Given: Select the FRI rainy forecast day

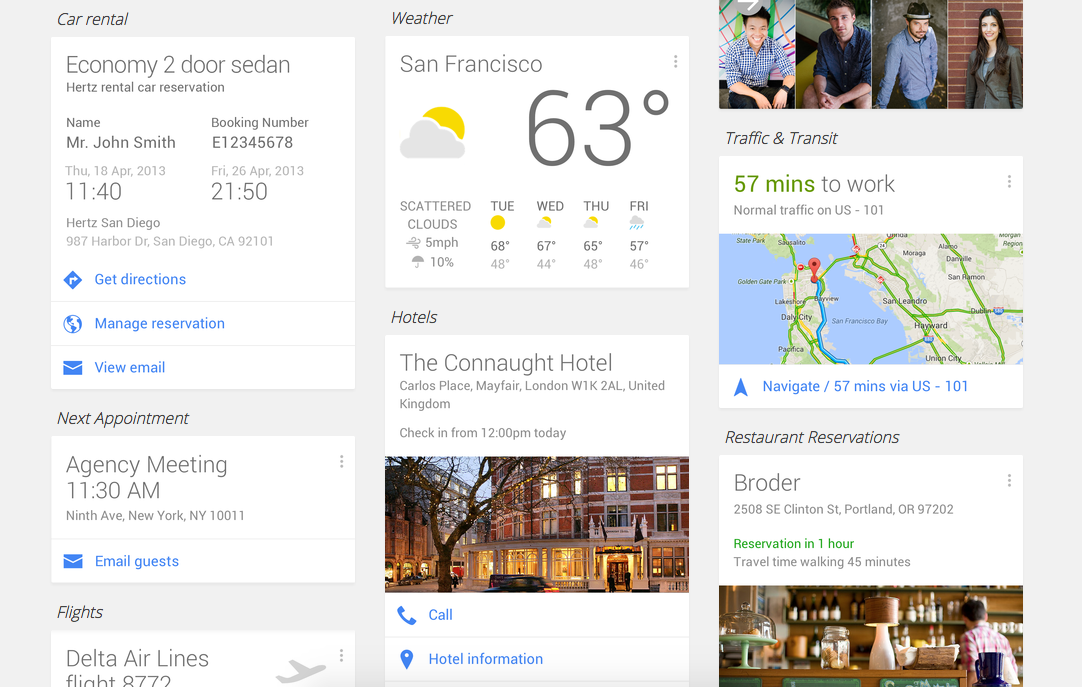Looking at the screenshot, I should (638, 234).
